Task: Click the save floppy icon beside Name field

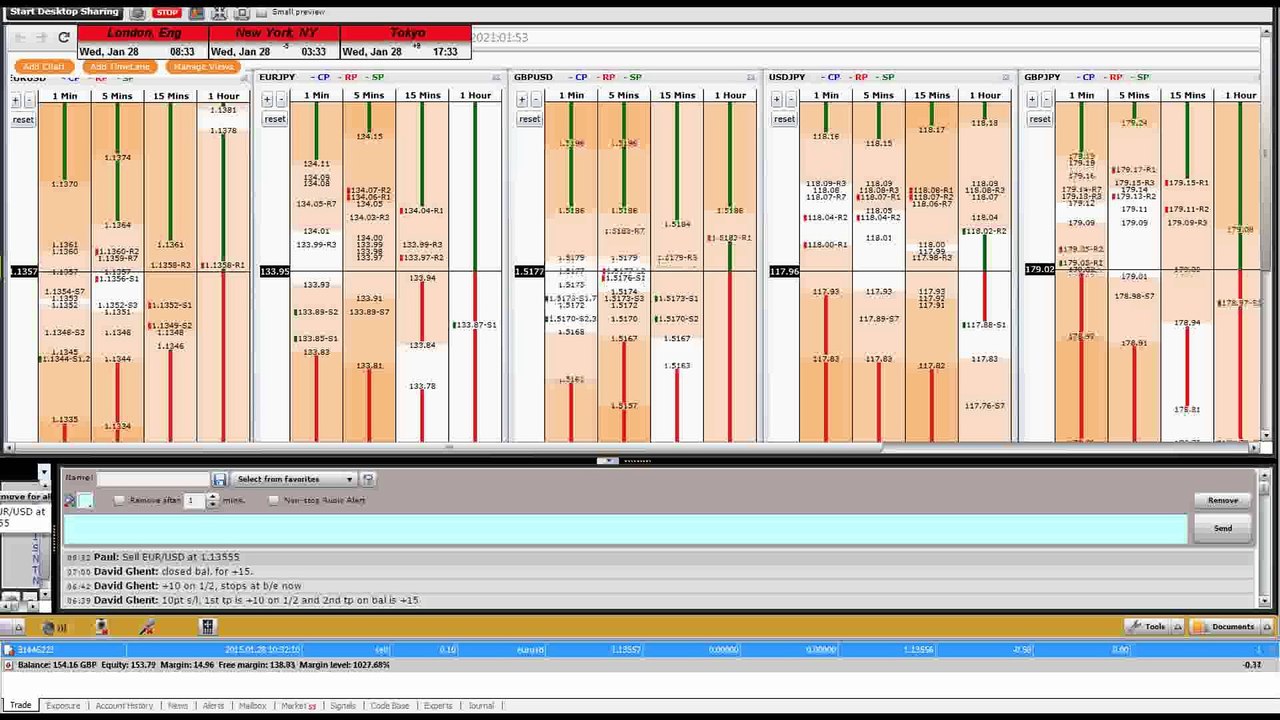Action: pyautogui.click(x=219, y=480)
